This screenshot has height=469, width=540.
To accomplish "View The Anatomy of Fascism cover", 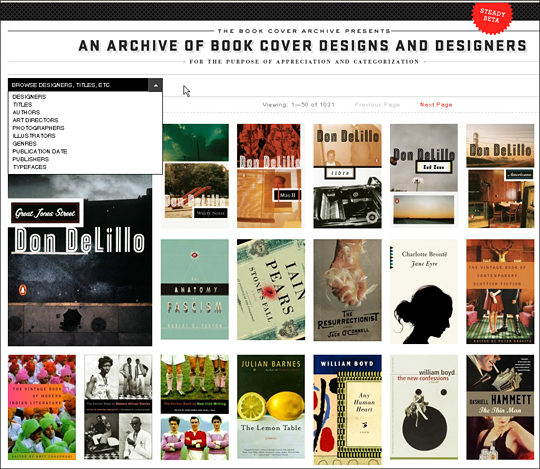I will click(x=195, y=290).
